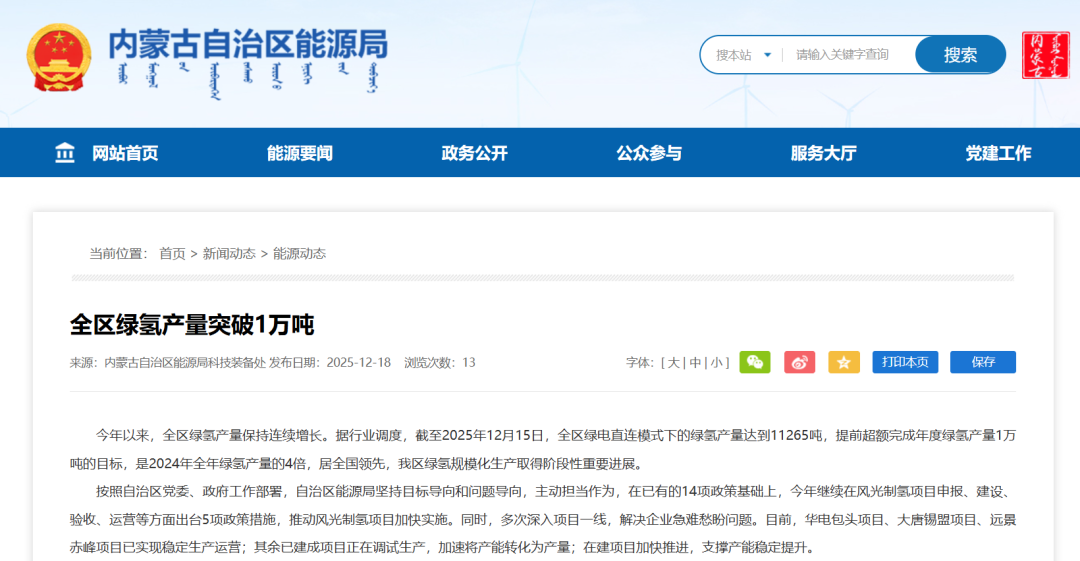Open the 能源要闻 navigation menu
The height and width of the screenshot is (561, 1080).
coord(300,153)
